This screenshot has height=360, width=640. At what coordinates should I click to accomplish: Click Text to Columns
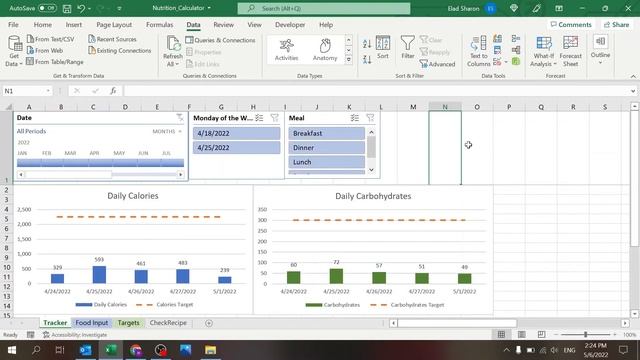tap(478, 51)
